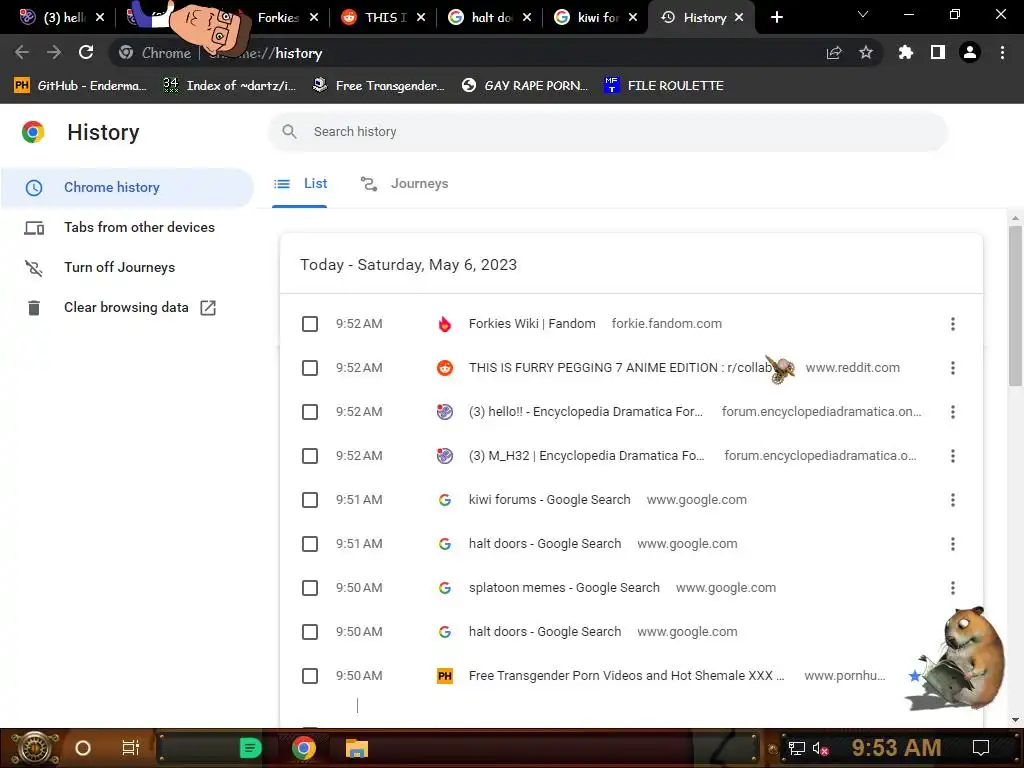The width and height of the screenshot is (1024, 768).
Task: Check the splatoon memes entry checkbox
Action: tap(310, 588)
